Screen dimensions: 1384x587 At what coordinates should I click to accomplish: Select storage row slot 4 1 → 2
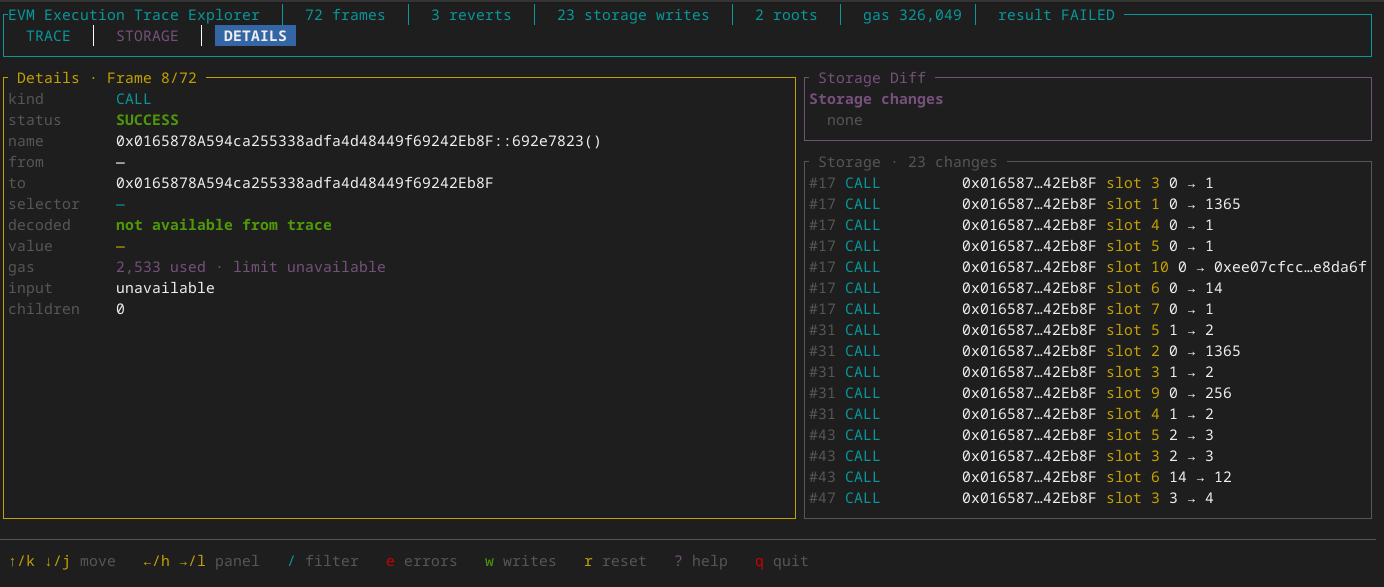(1087, 414)
